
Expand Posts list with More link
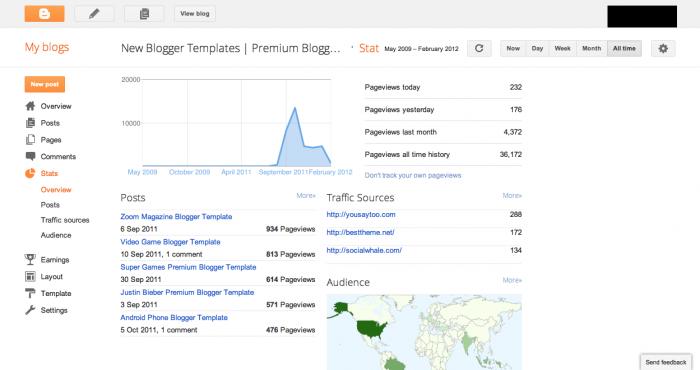coord(306,195)
